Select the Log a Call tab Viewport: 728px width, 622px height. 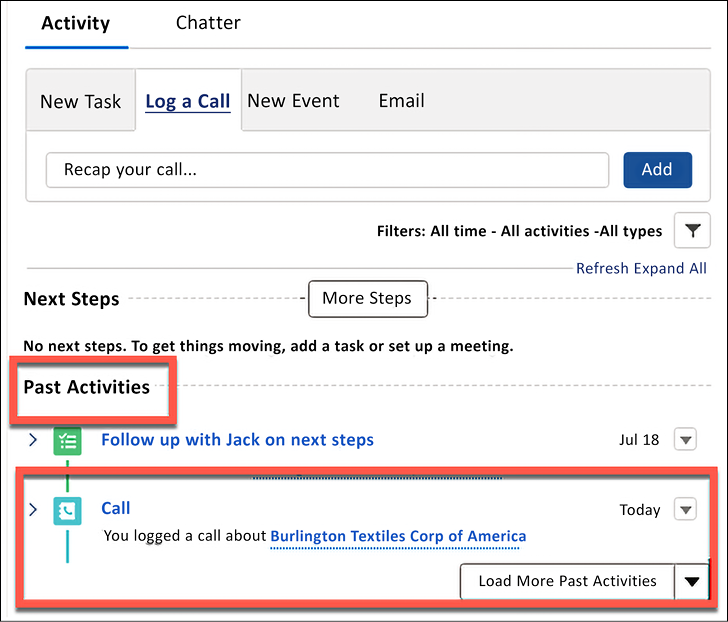click(188, 101)
